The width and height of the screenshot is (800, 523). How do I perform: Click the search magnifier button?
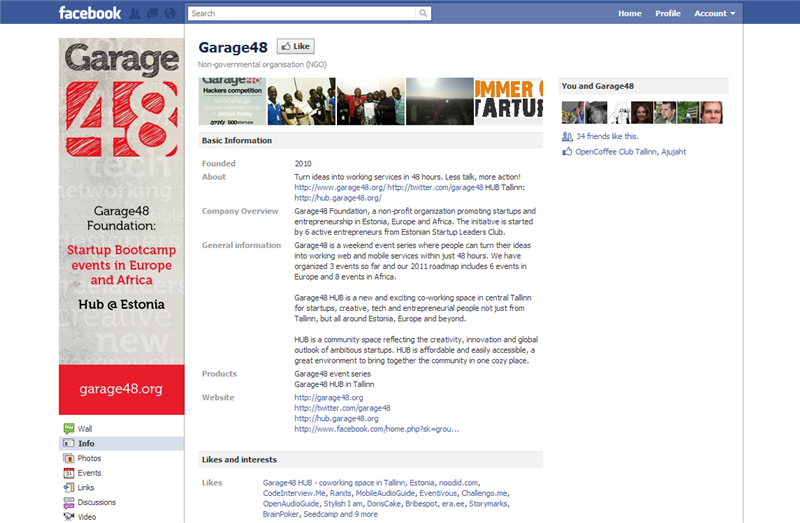point(423,13)
